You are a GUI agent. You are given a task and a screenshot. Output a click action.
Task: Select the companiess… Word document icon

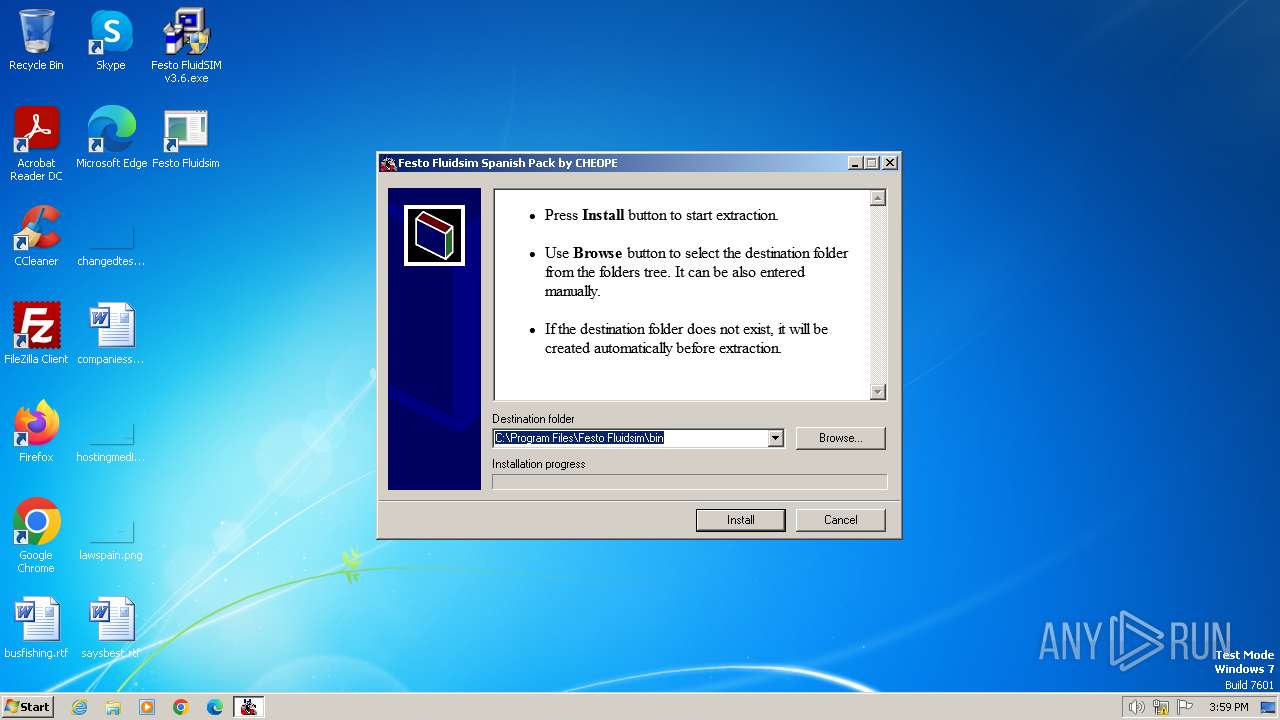click(x=111, y=334)
